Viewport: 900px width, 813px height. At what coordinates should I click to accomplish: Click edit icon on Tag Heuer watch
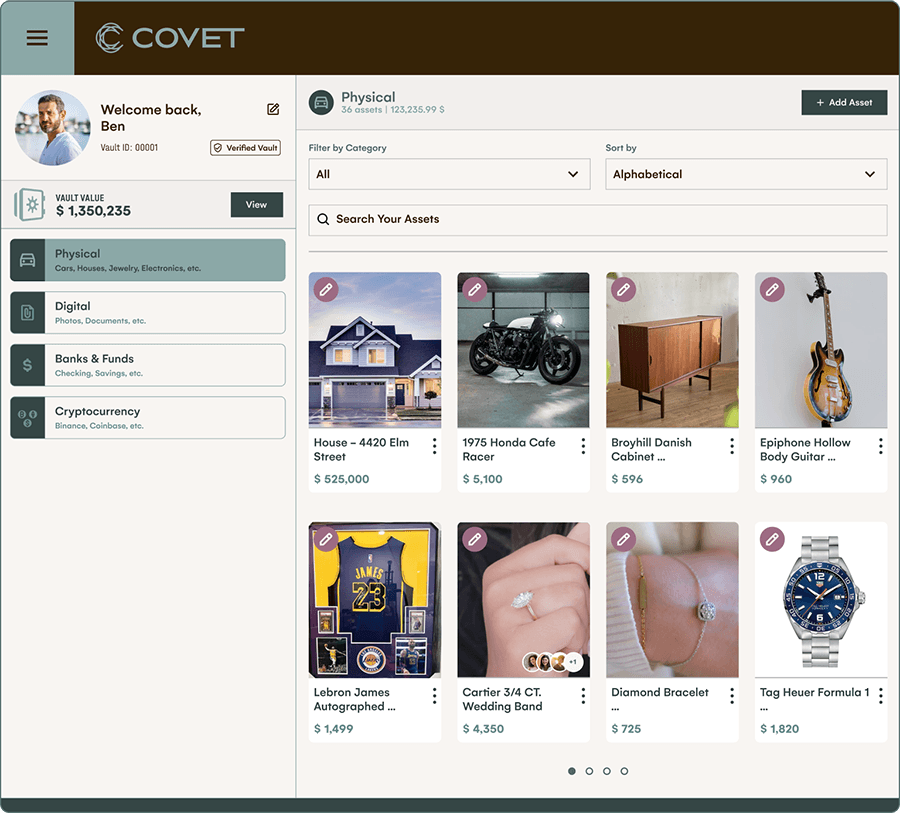point(771,540)
